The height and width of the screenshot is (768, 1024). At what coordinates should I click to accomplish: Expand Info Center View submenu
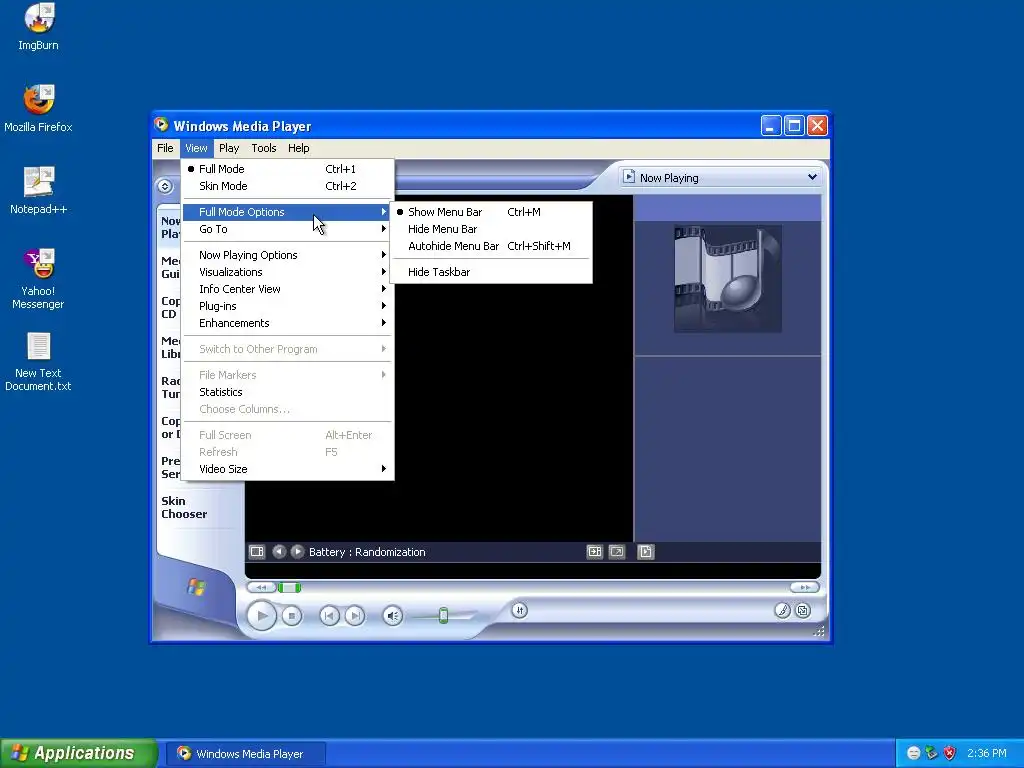[x=287, y=289]
